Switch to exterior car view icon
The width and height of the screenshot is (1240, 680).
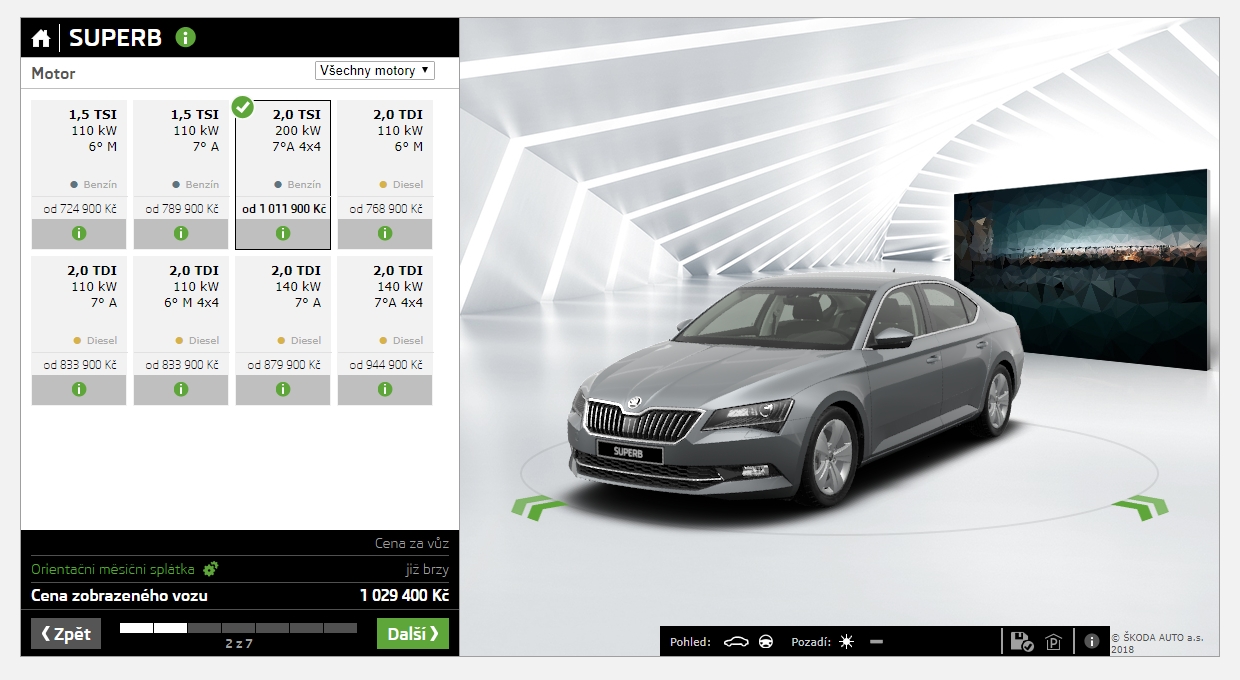pos(736,642)
